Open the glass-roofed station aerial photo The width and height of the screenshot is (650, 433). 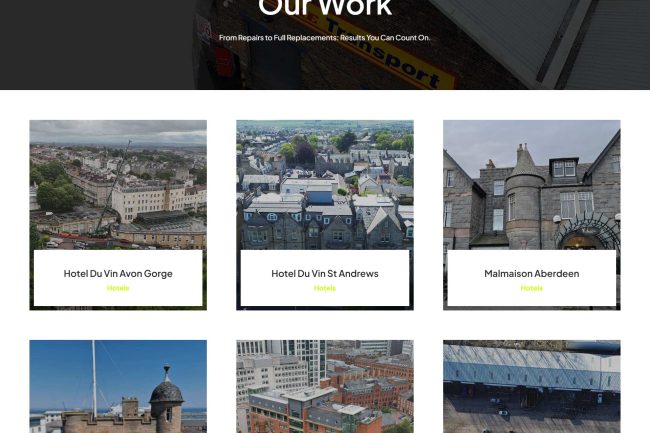coord(531,387)
